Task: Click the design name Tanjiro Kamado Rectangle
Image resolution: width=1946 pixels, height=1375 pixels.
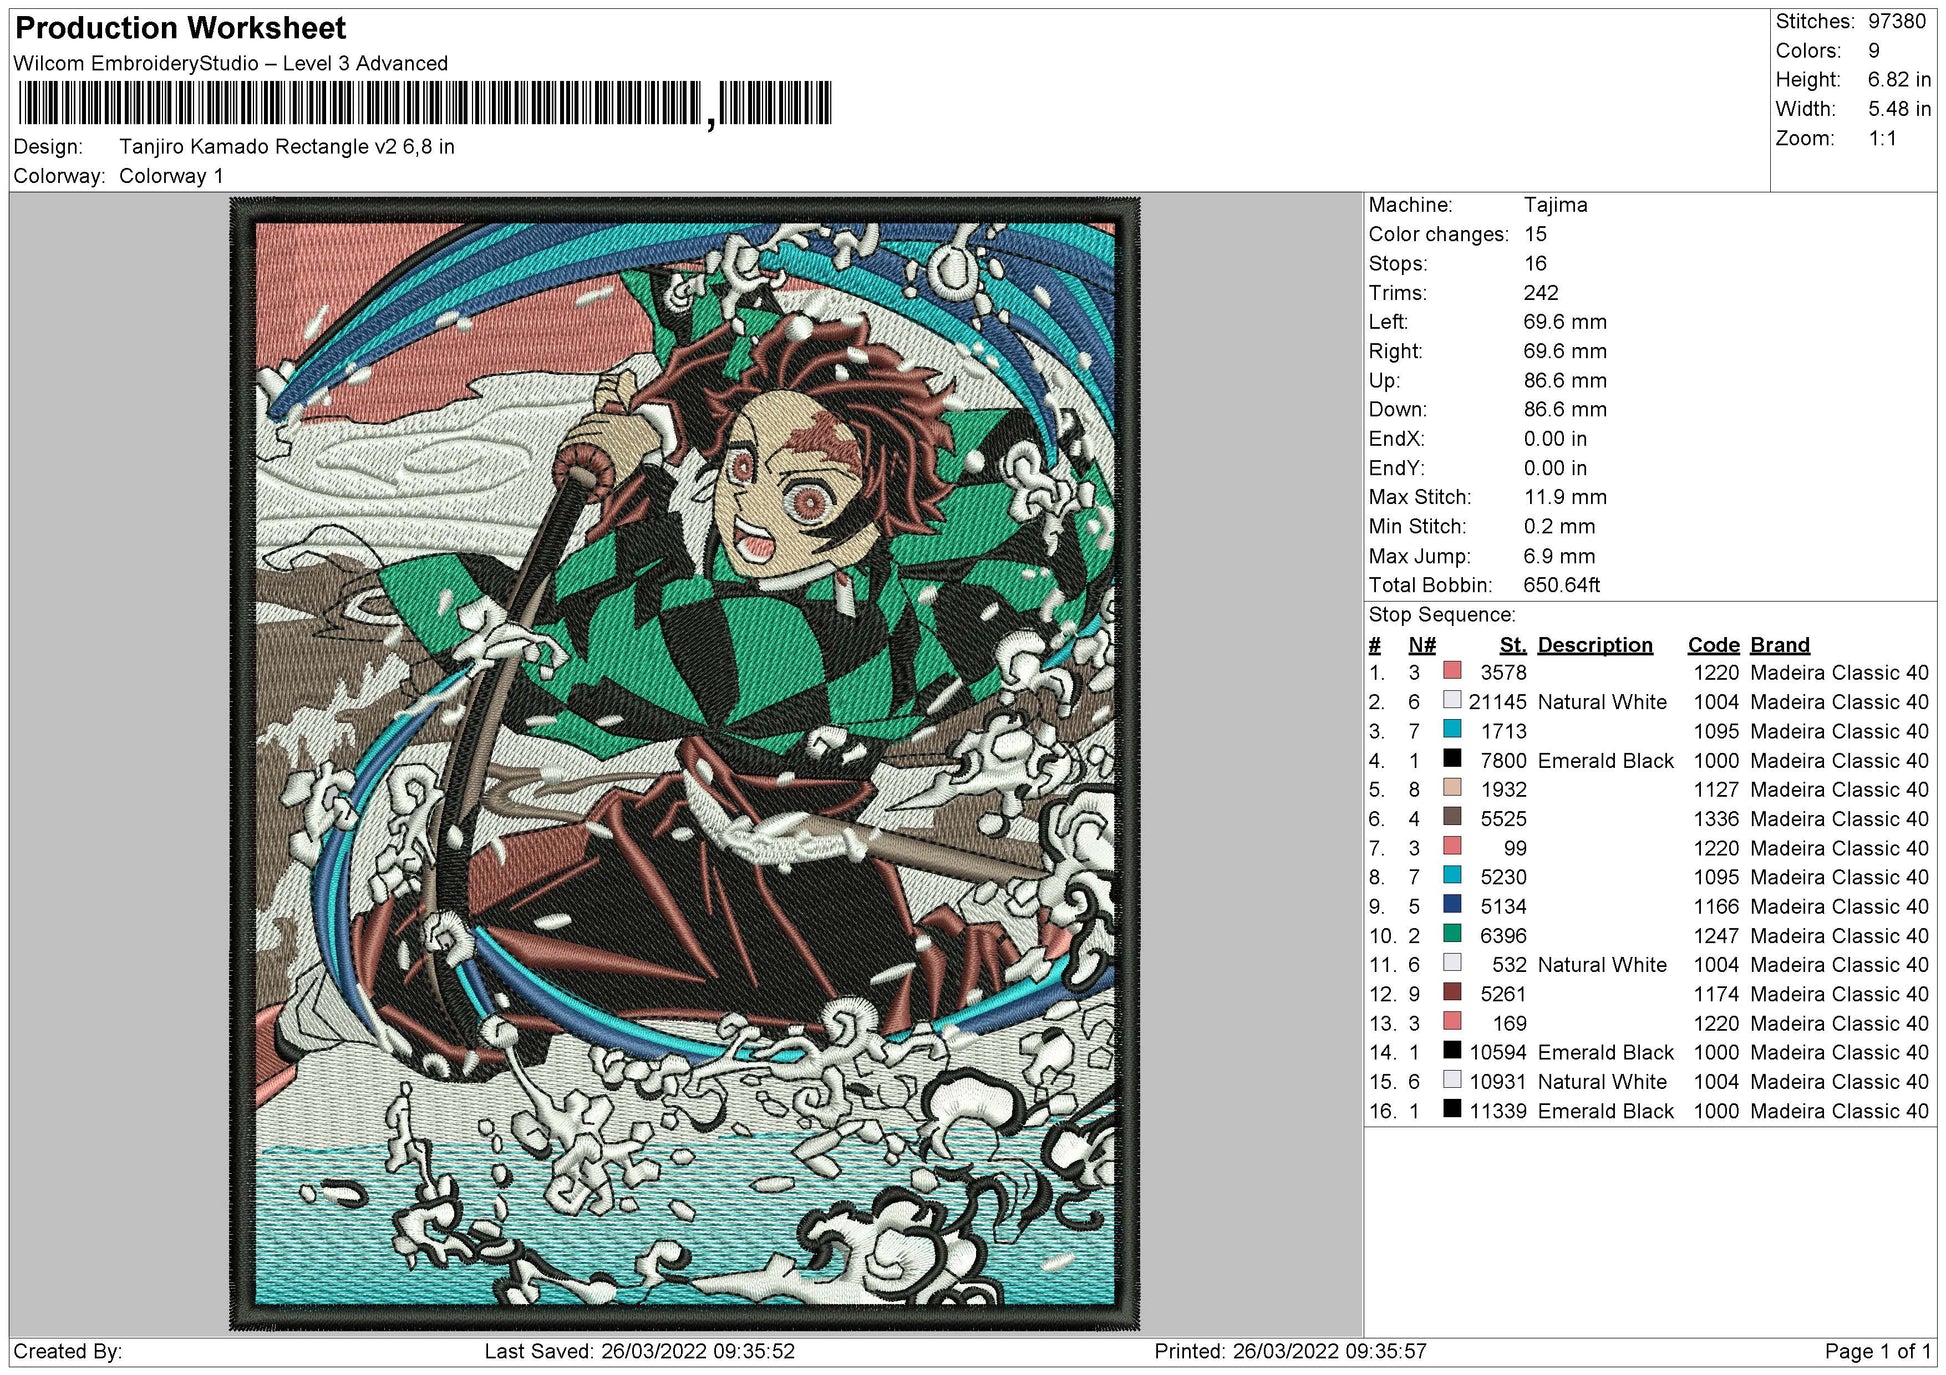Action: pyautogui.click(x=286, y=147)
